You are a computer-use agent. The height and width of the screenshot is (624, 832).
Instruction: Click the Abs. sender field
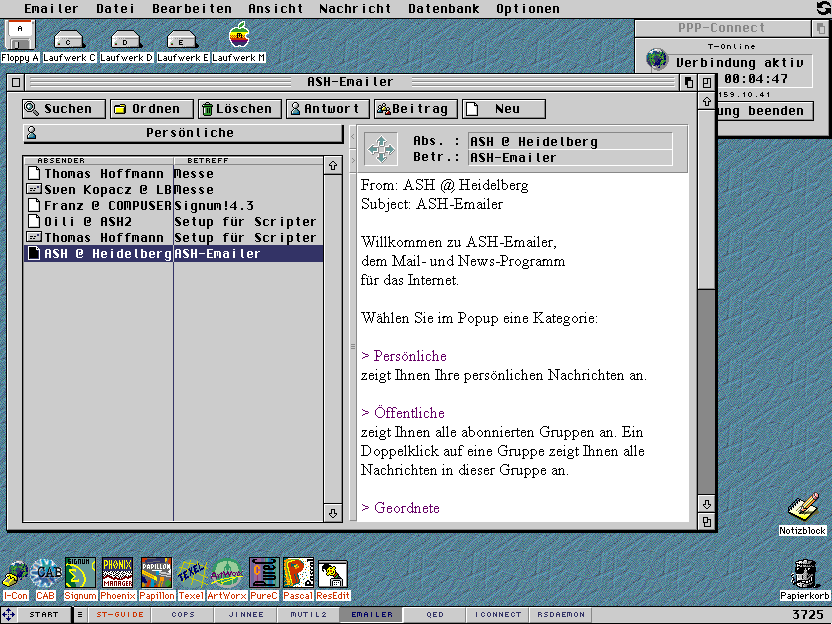(570, 142)
